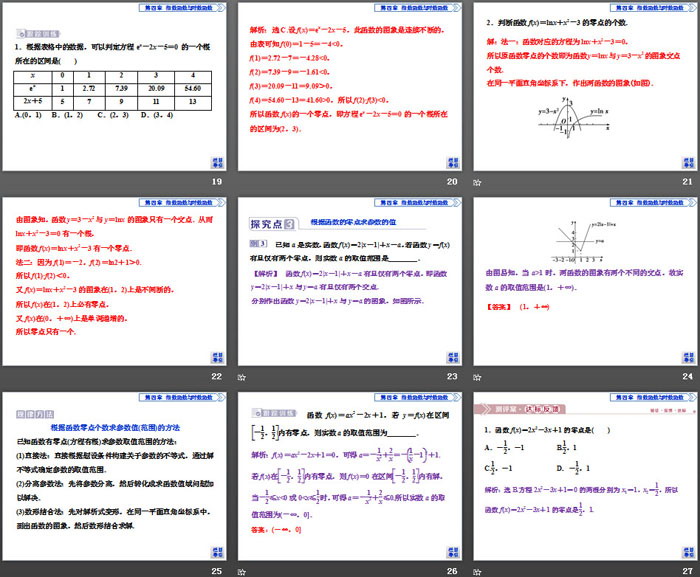Click the 例3 label on slide 23

(x=258, y=244)
